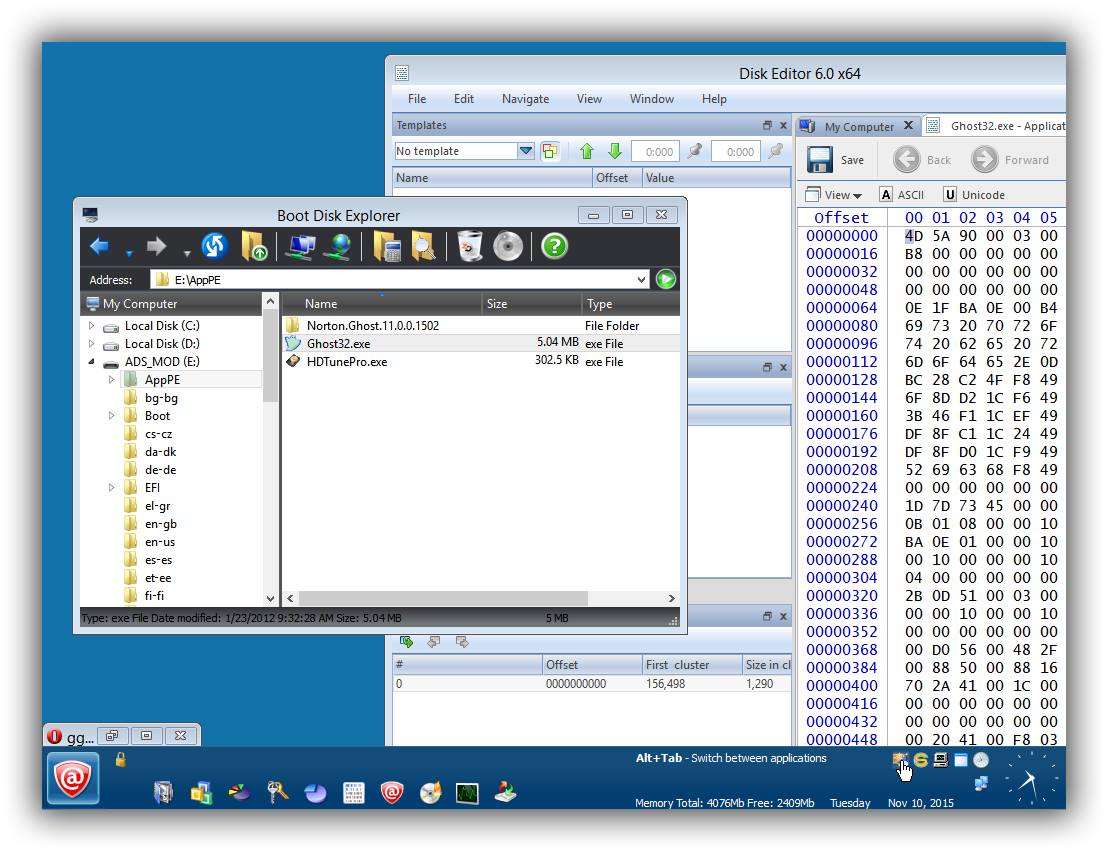The height and width of the screenshot is (852, 1108).
Task: Click the red shield start button
Action: tap(73, 779)
